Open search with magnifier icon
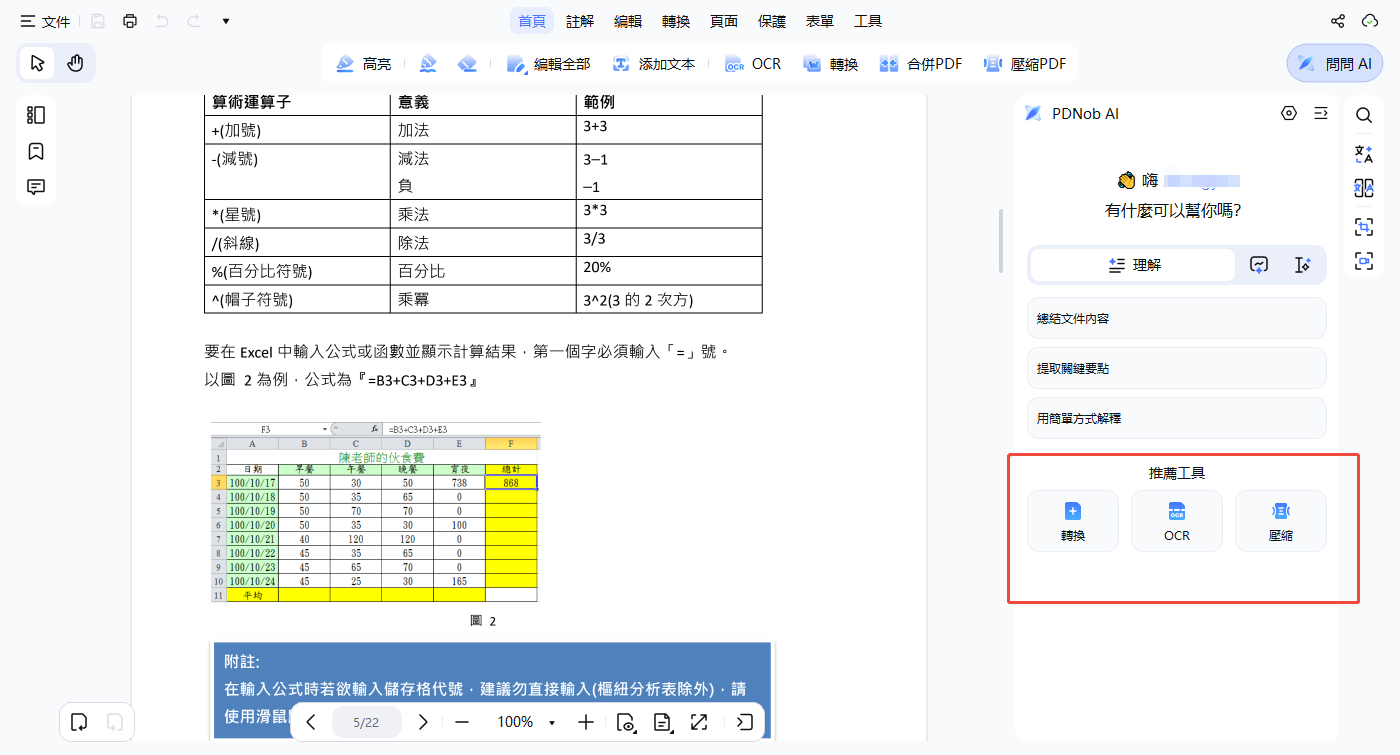Screen dimensions: 1400x755 pos(1364,115)
